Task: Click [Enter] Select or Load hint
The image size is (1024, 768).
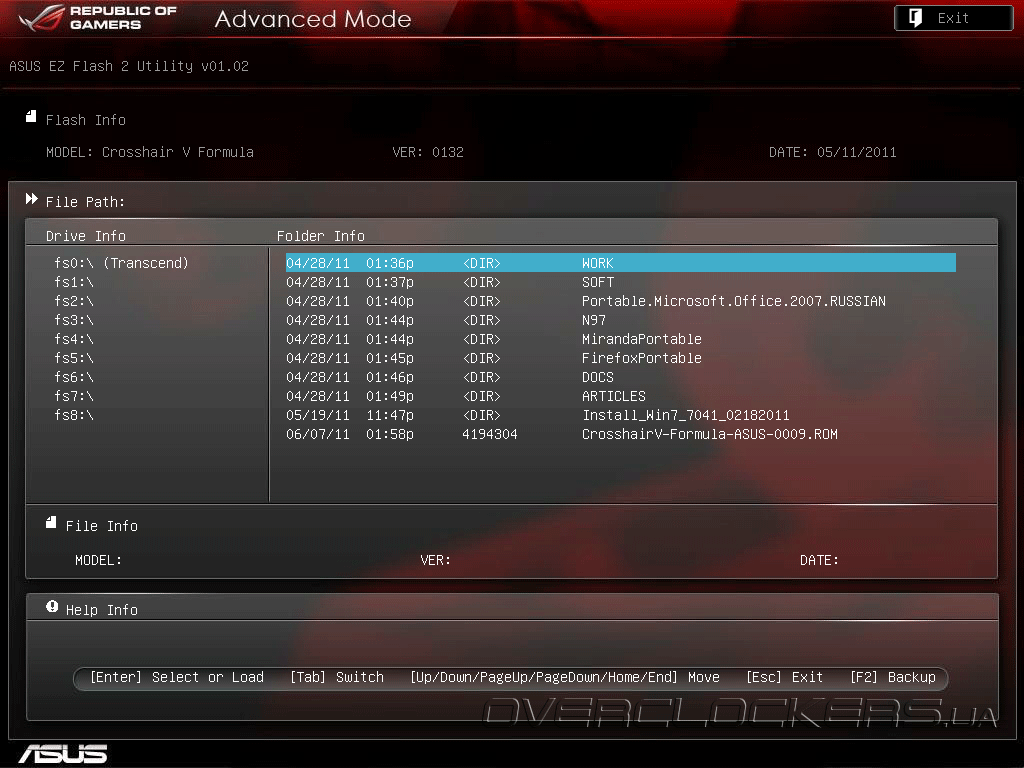Action: coord(176,677)
